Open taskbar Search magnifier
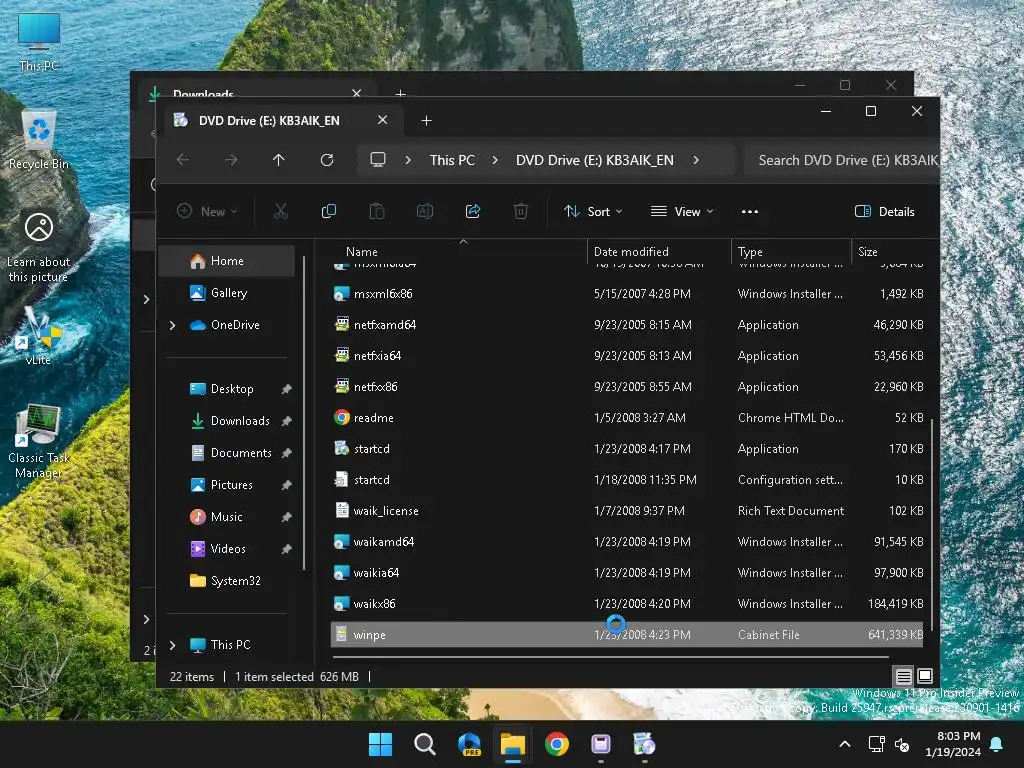The image size is (1024, 768). pyautogui.click(x=424, y=744)
